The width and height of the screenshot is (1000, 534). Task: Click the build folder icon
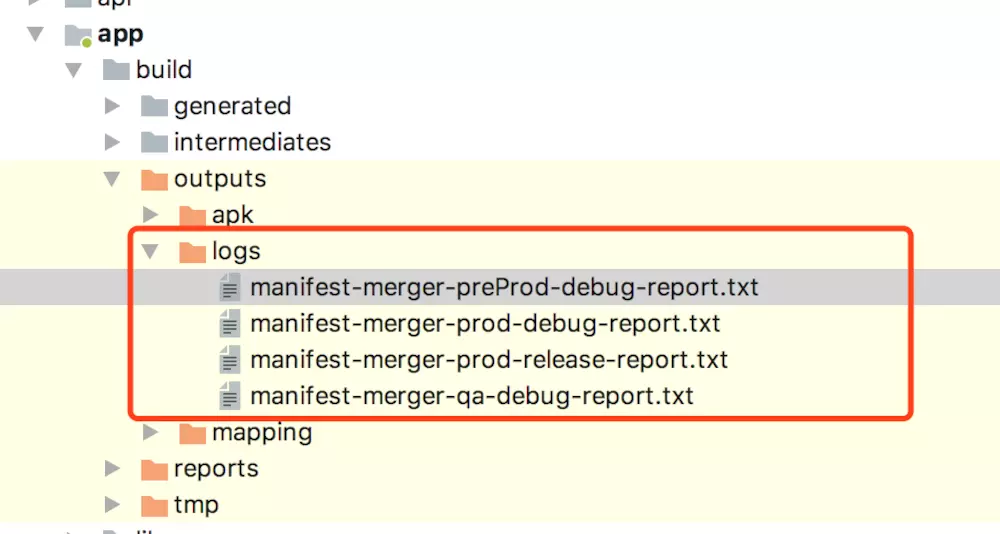(x=116, y=70)
